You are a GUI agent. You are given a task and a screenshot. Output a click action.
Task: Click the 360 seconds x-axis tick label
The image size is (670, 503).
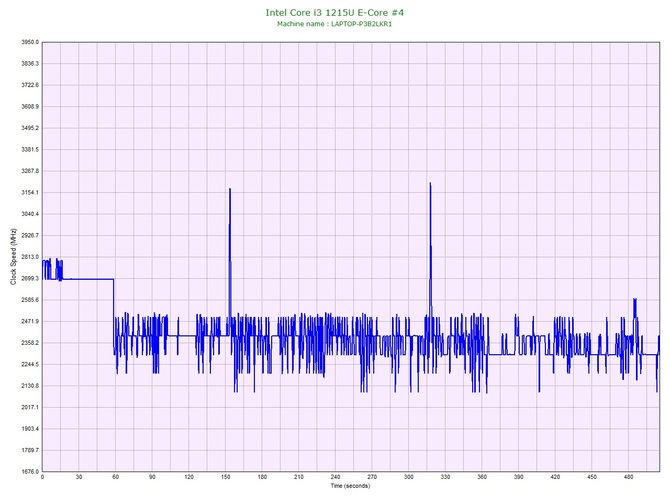pyautogui.click(x=482, y=477)
